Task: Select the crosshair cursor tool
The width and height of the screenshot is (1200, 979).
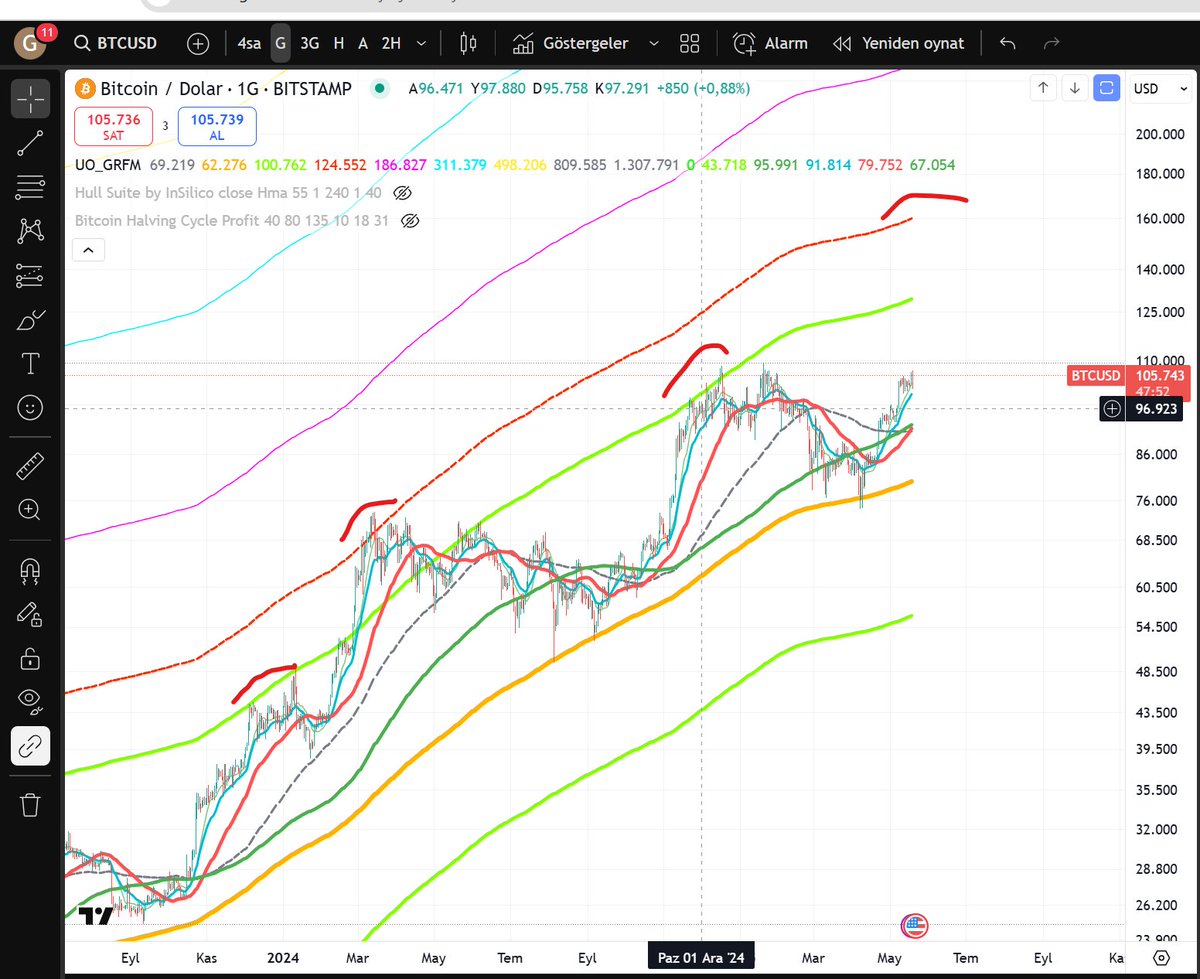Action: pyautogui.click(x=31, y=98)
